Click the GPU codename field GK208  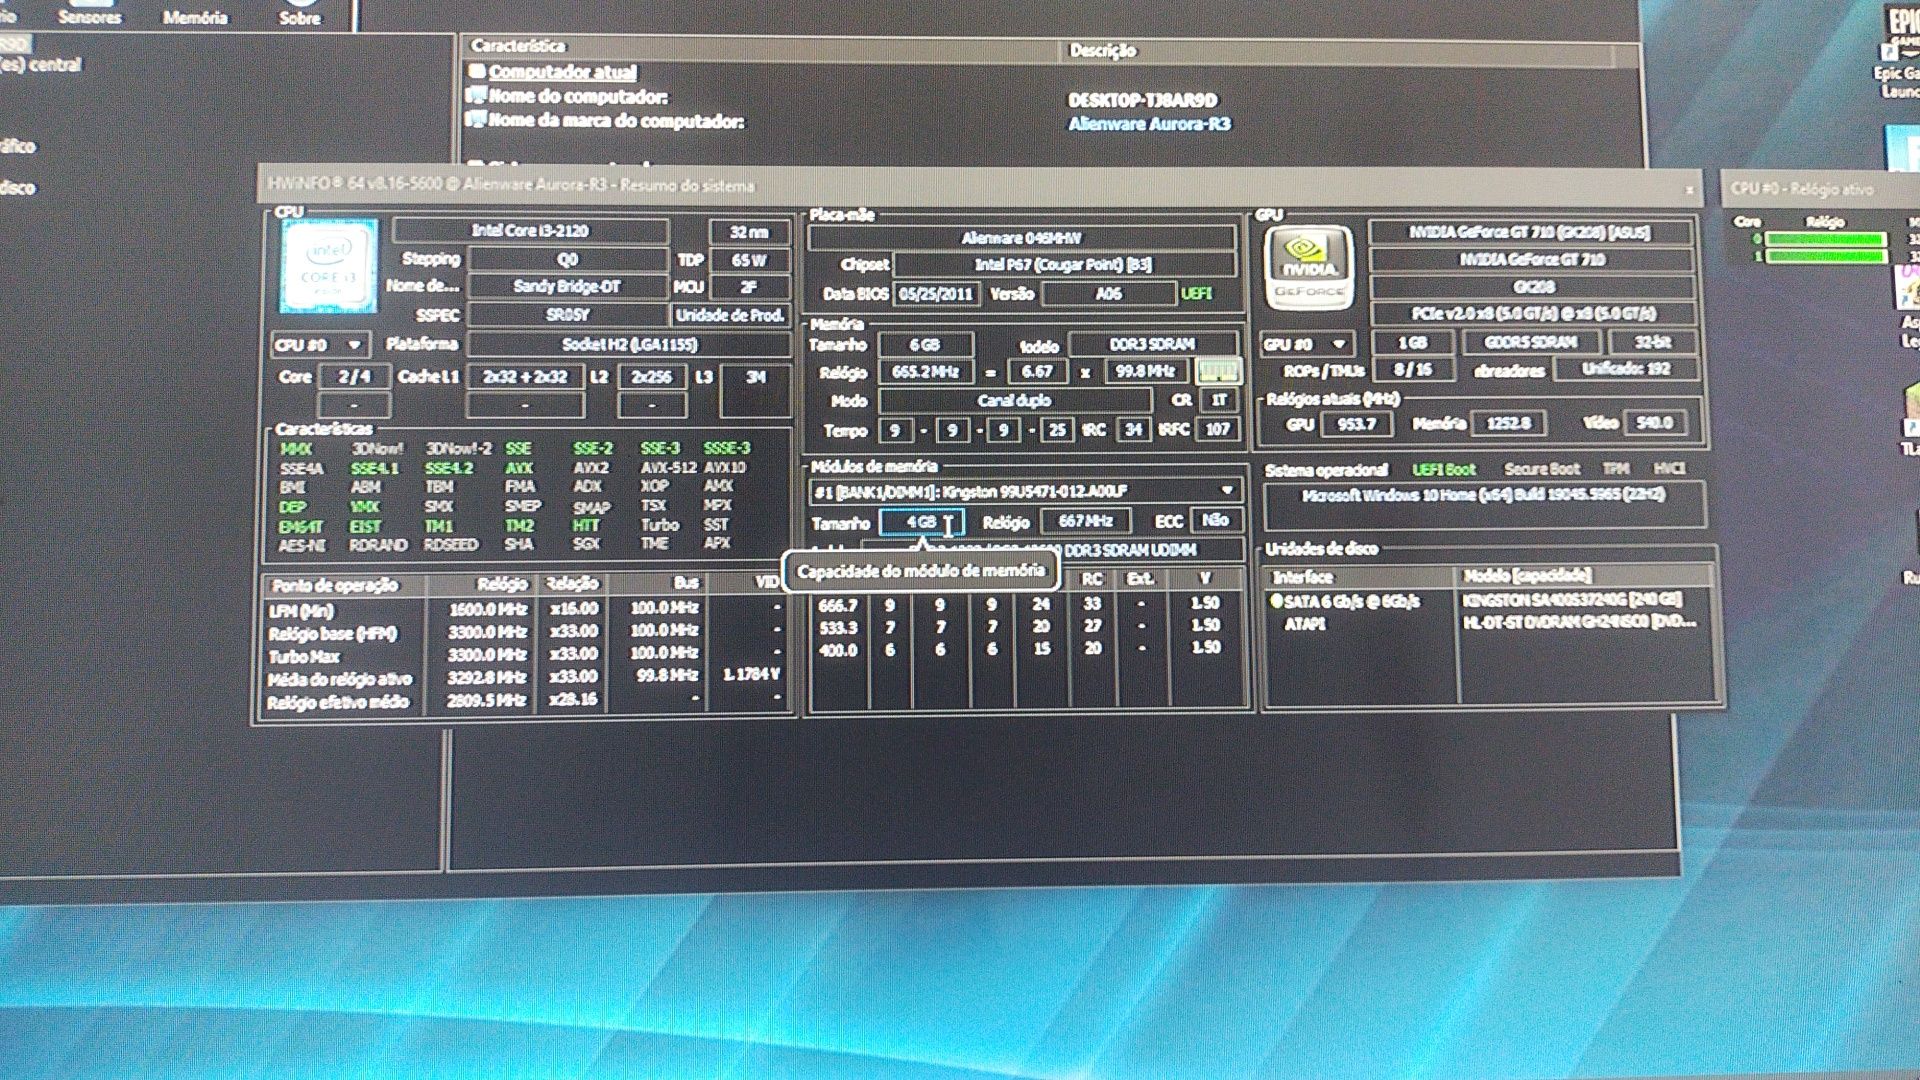click(x=1533, y=287)
